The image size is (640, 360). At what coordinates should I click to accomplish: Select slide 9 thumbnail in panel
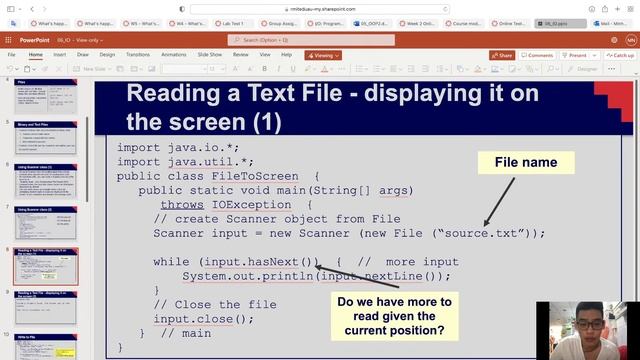(46, 308)
